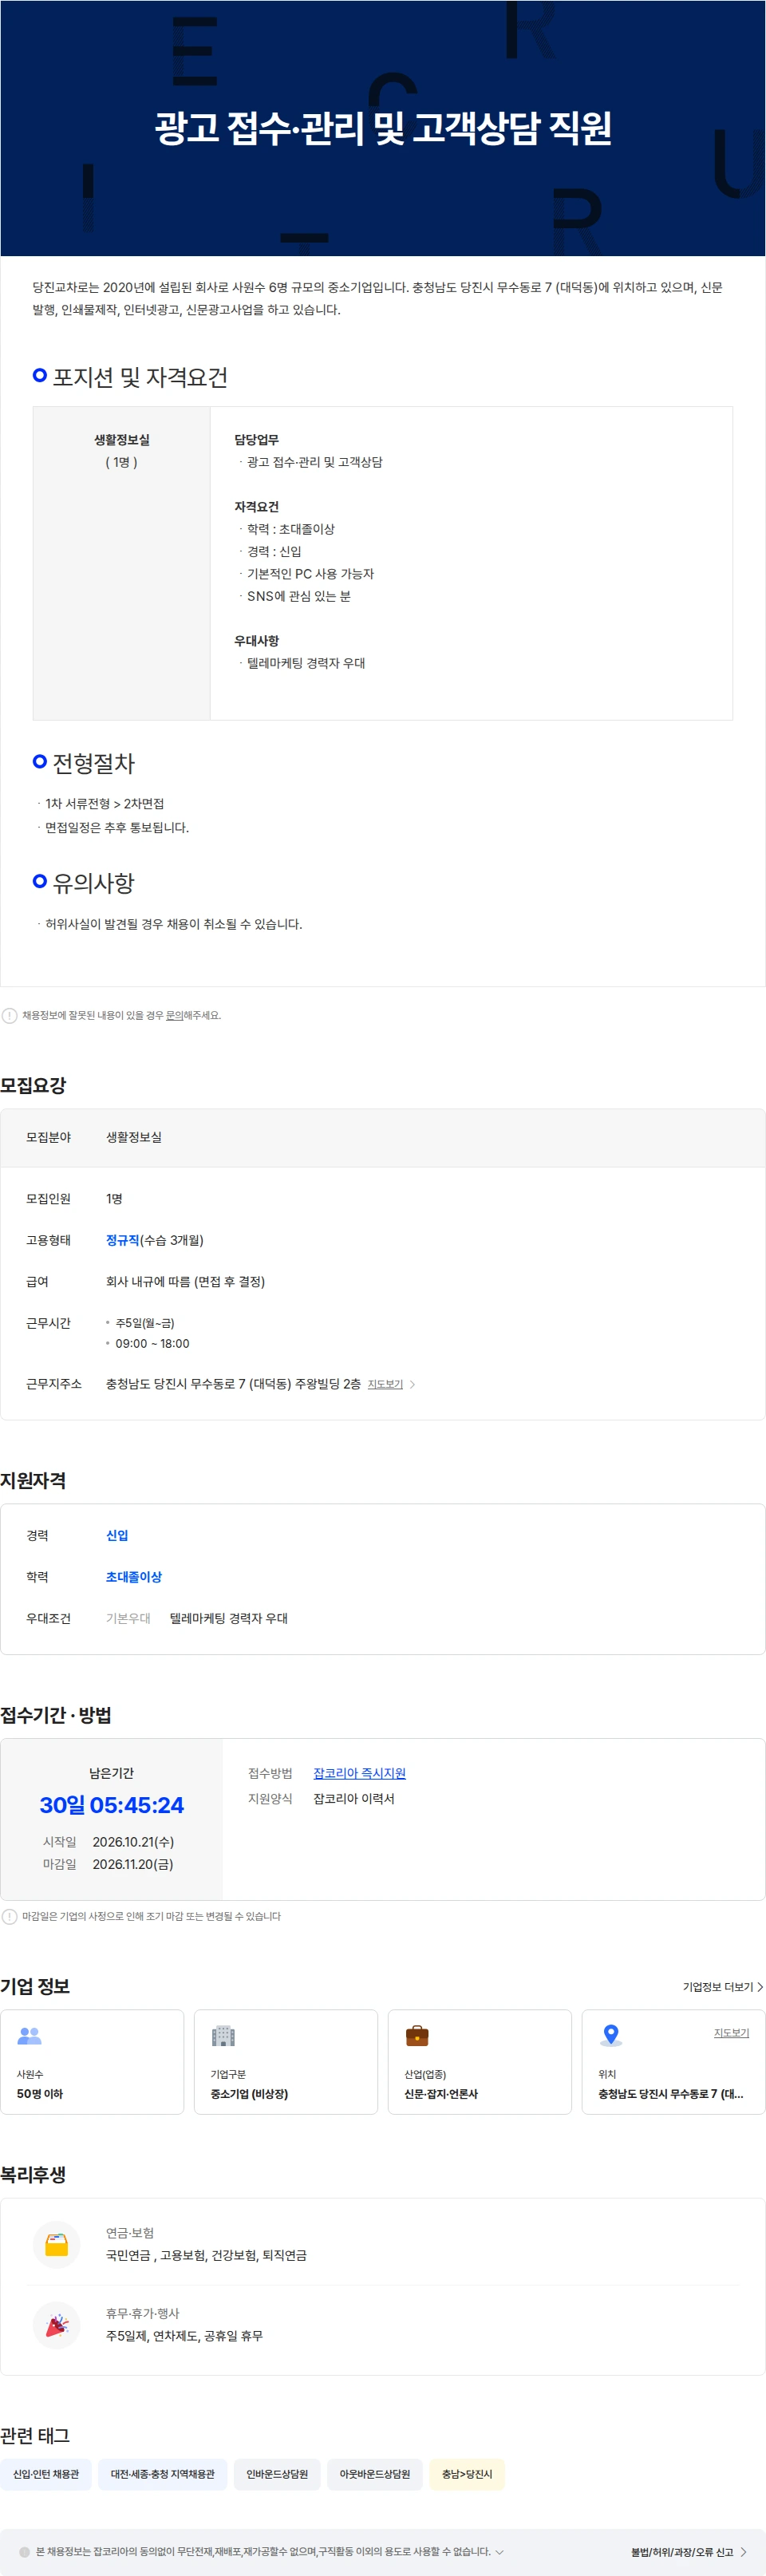The width and height of the screenshot is (766, 2576).
Task: Click grey circle icon in copyright footer
Action: pos(25,2552)
